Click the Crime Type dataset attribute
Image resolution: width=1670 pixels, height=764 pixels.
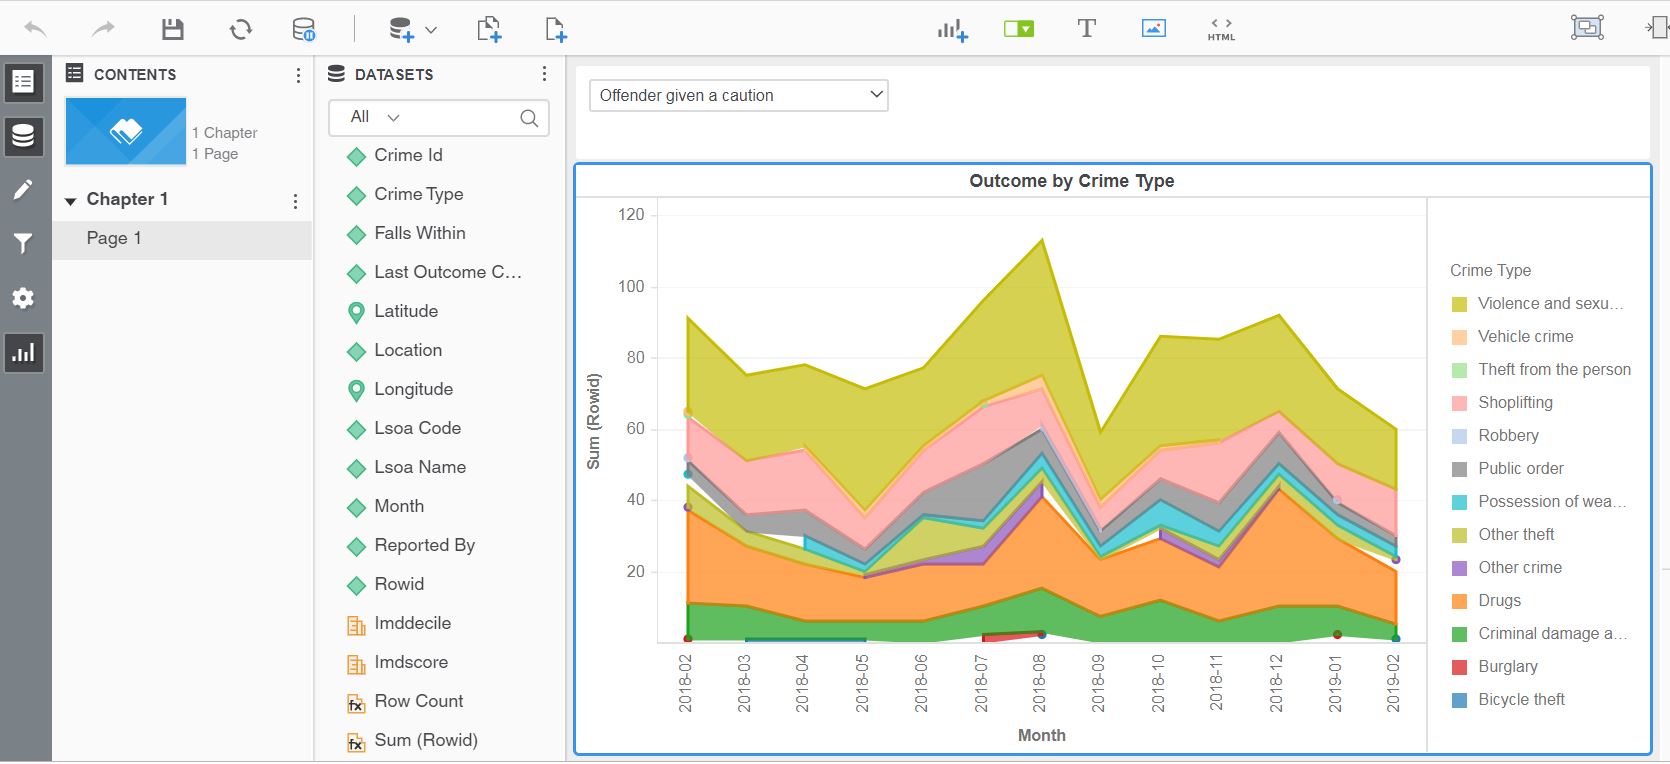[x=418, y=194]
